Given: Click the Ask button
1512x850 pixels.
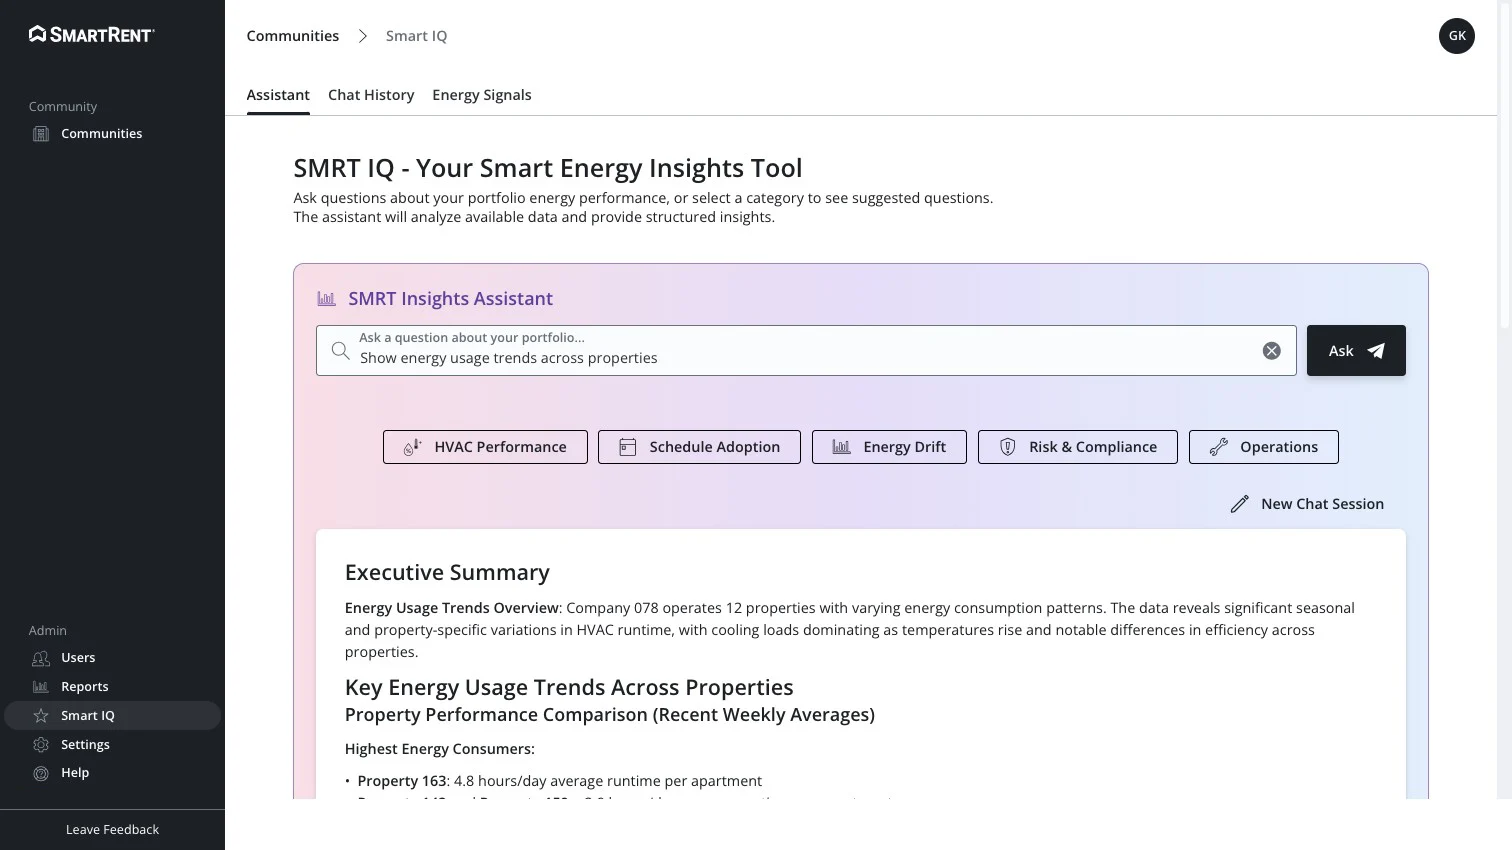Looking at the screenshot, I should pos(1356,351).
